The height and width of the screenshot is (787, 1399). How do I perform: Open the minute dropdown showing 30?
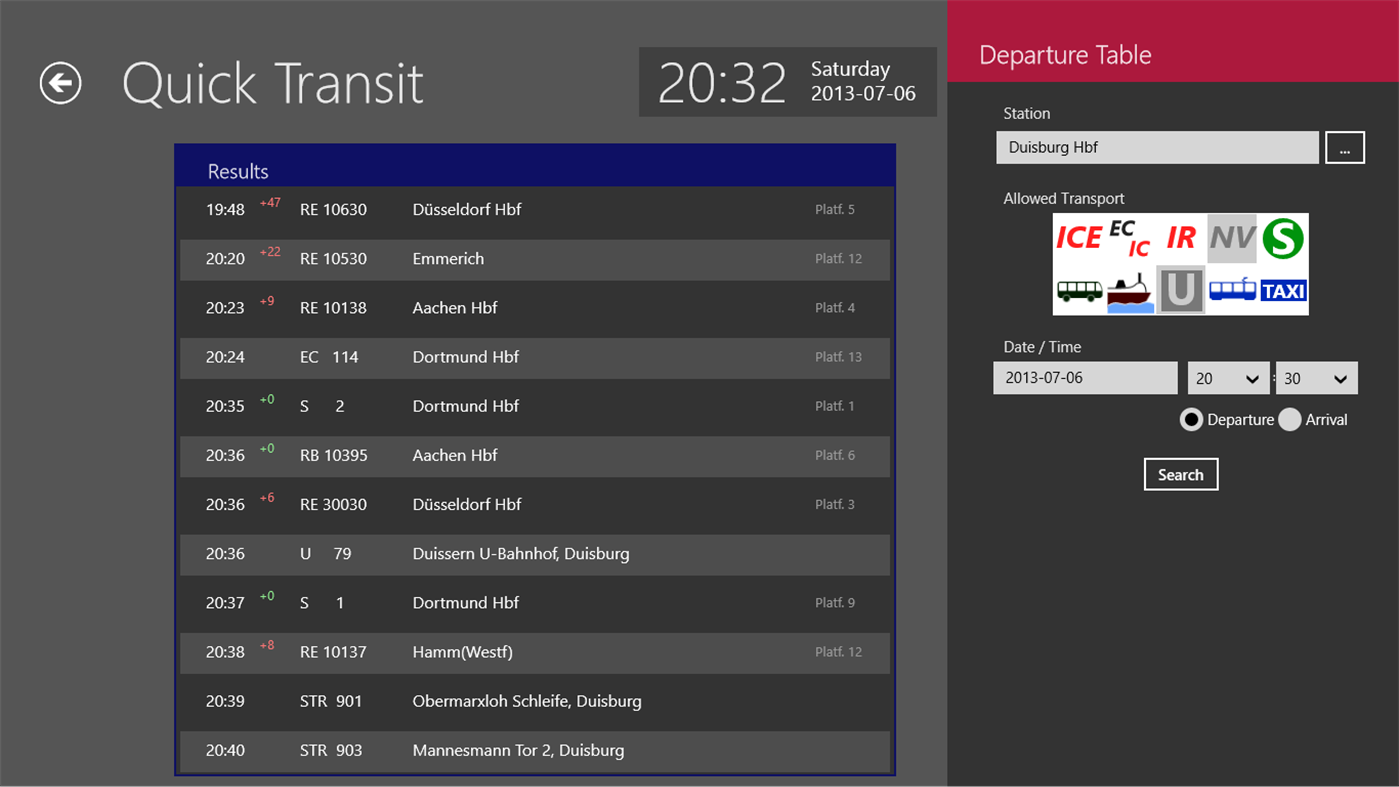click(x=1316, y=377)
